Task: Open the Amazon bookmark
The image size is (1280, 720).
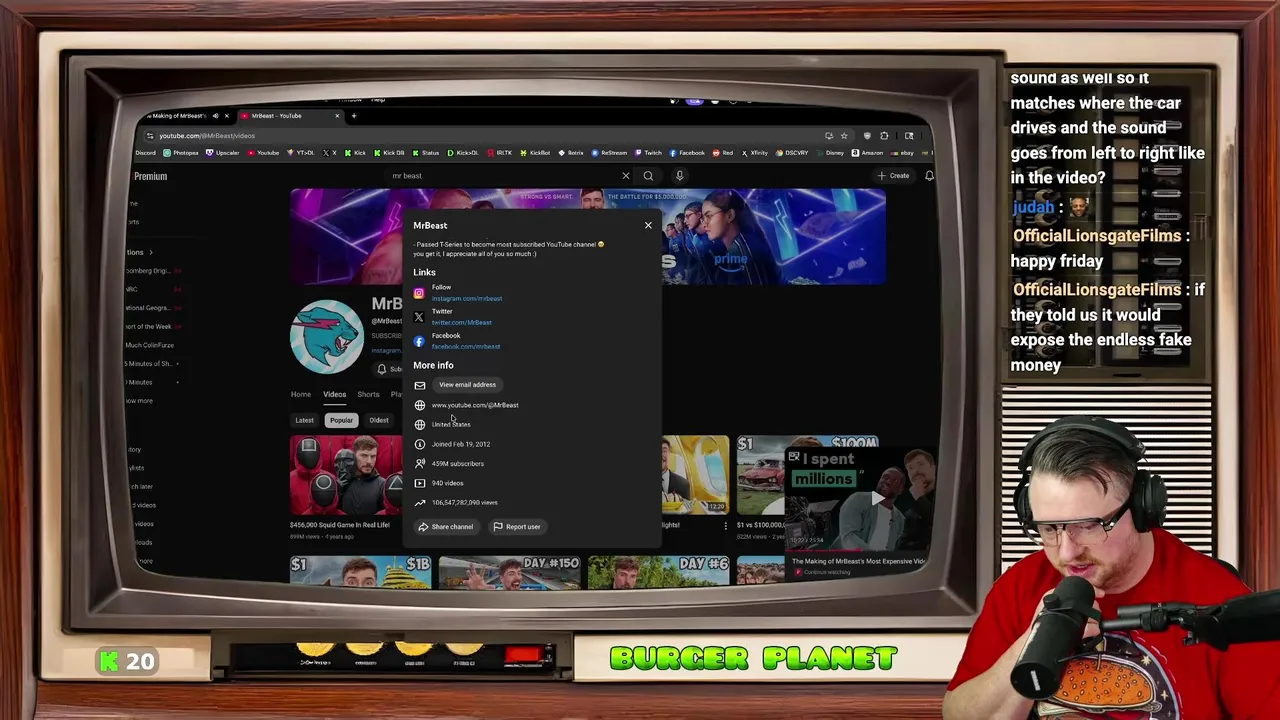Action: pyautogui.click(x=868, y=153)
